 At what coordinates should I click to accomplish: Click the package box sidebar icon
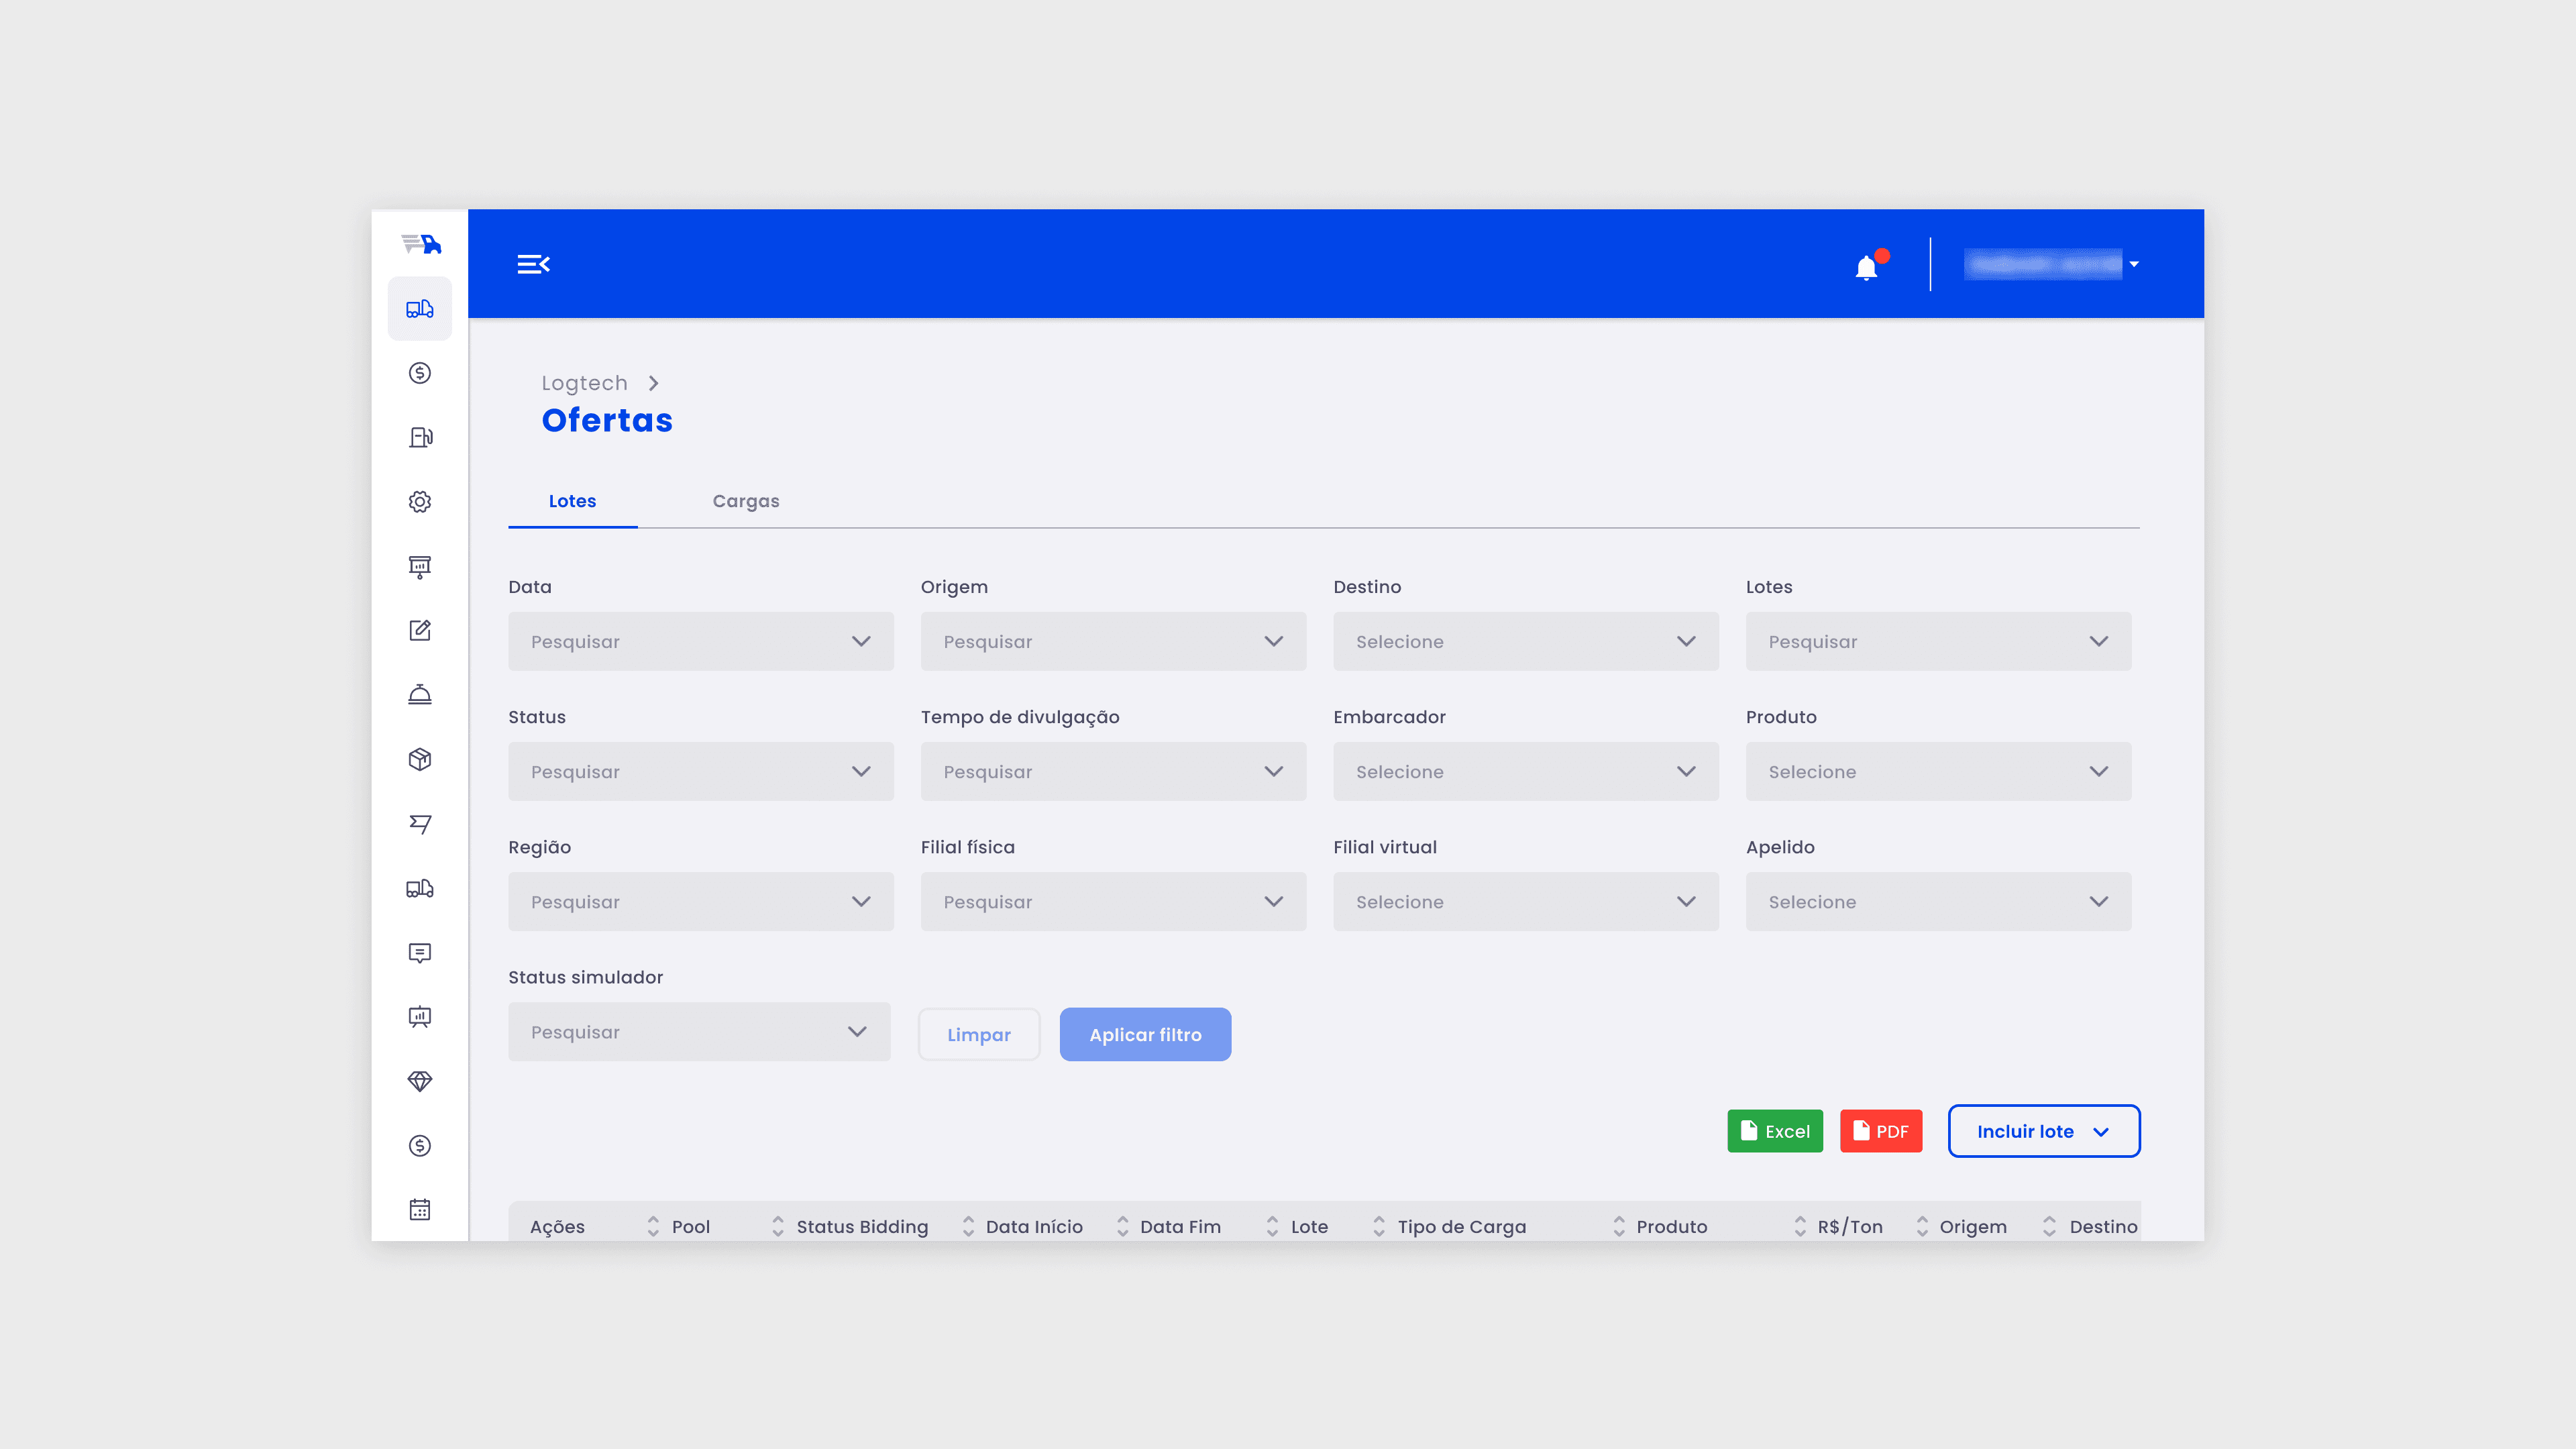(x=420, y=759)
